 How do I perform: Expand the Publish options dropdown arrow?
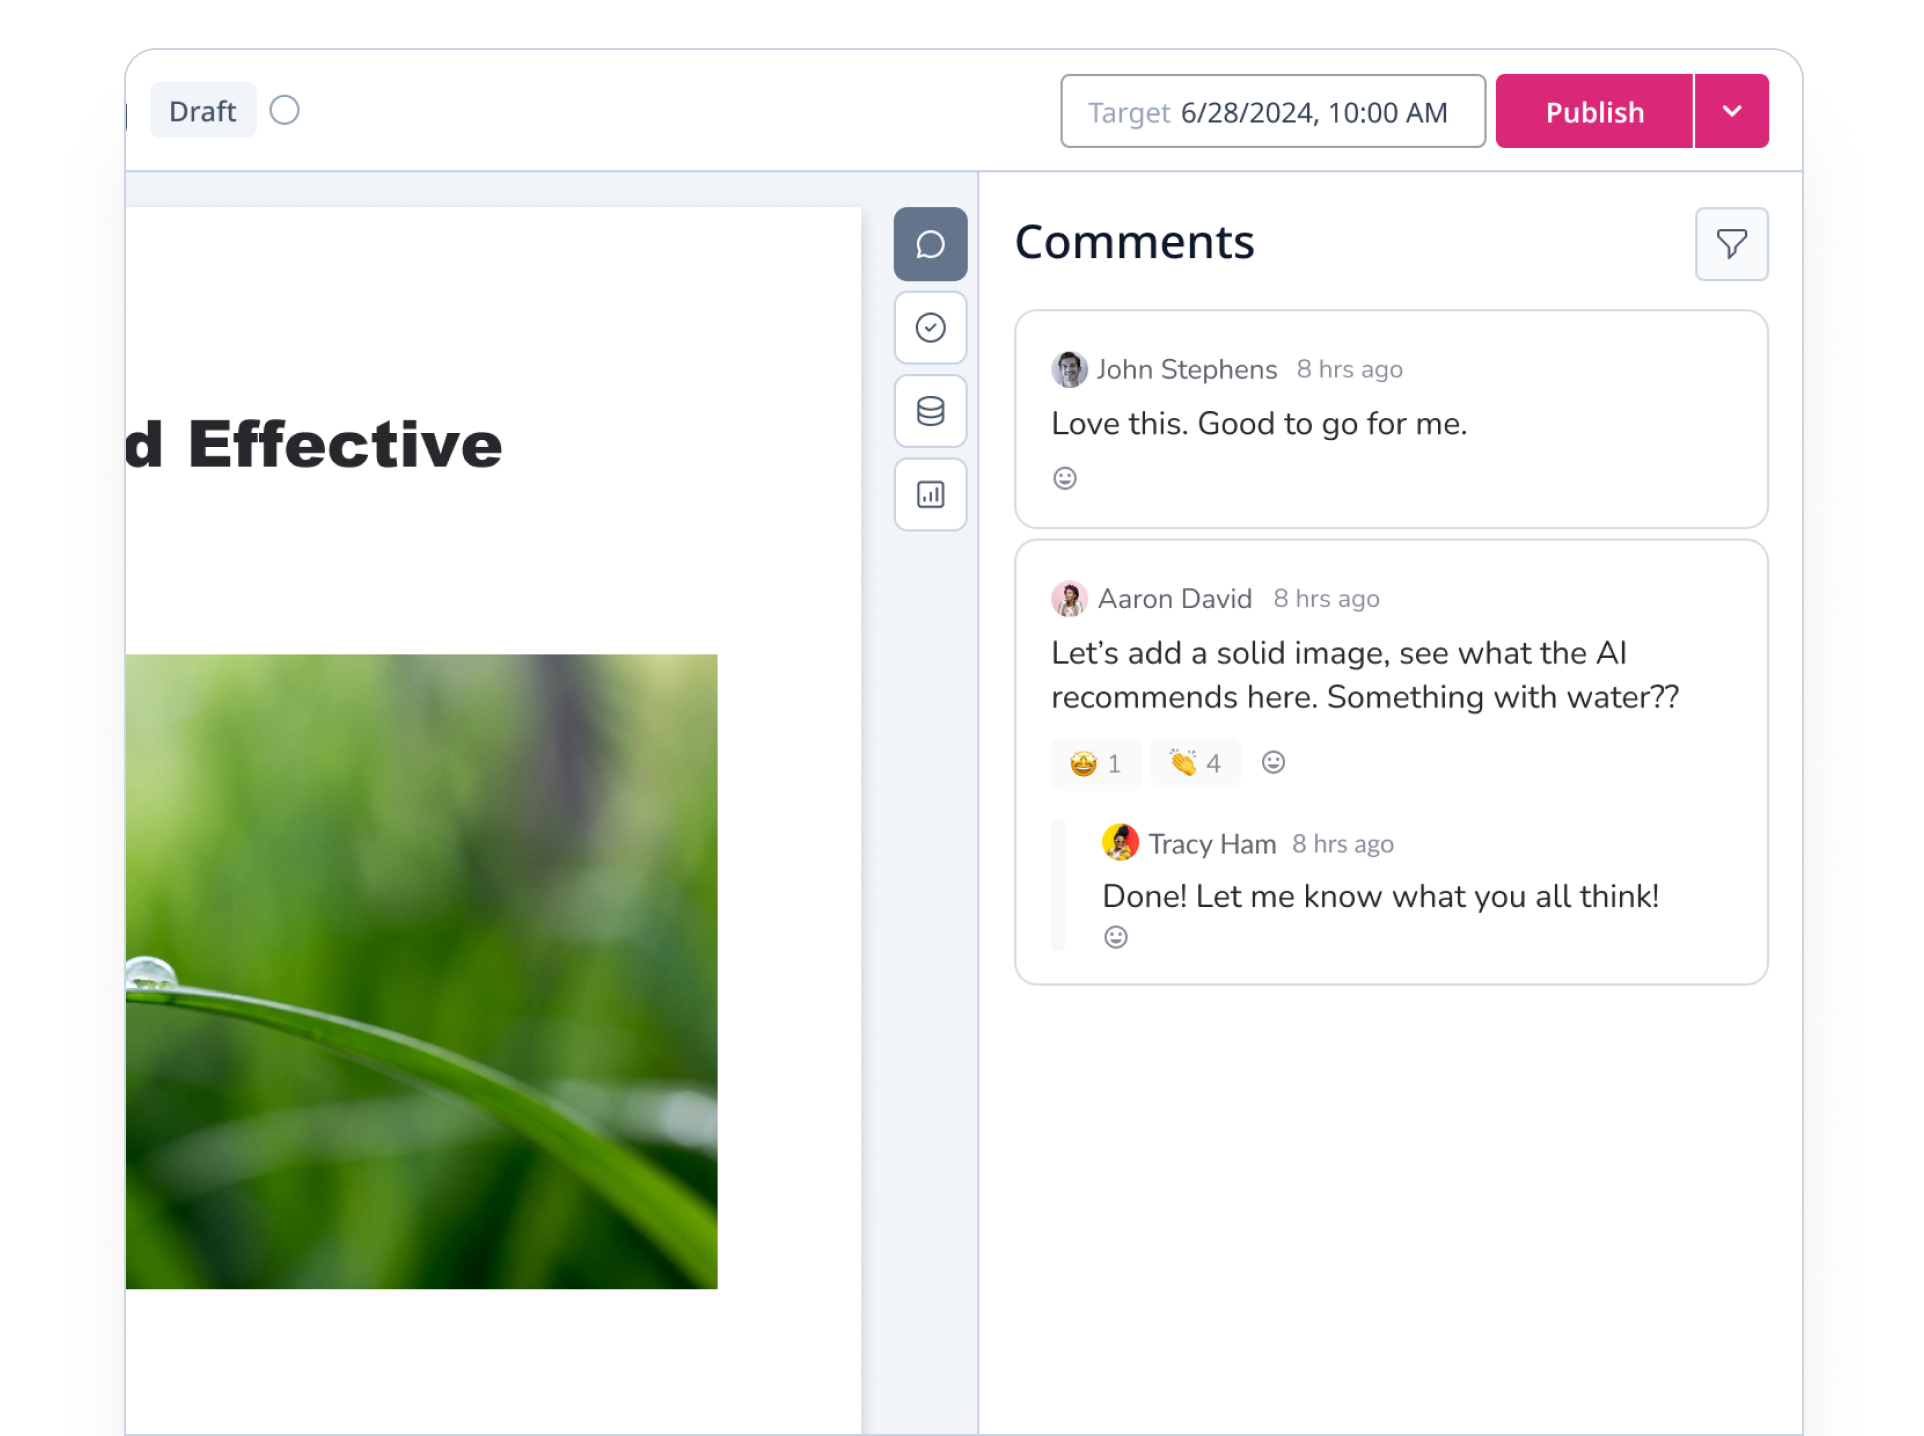(1732, 111)
